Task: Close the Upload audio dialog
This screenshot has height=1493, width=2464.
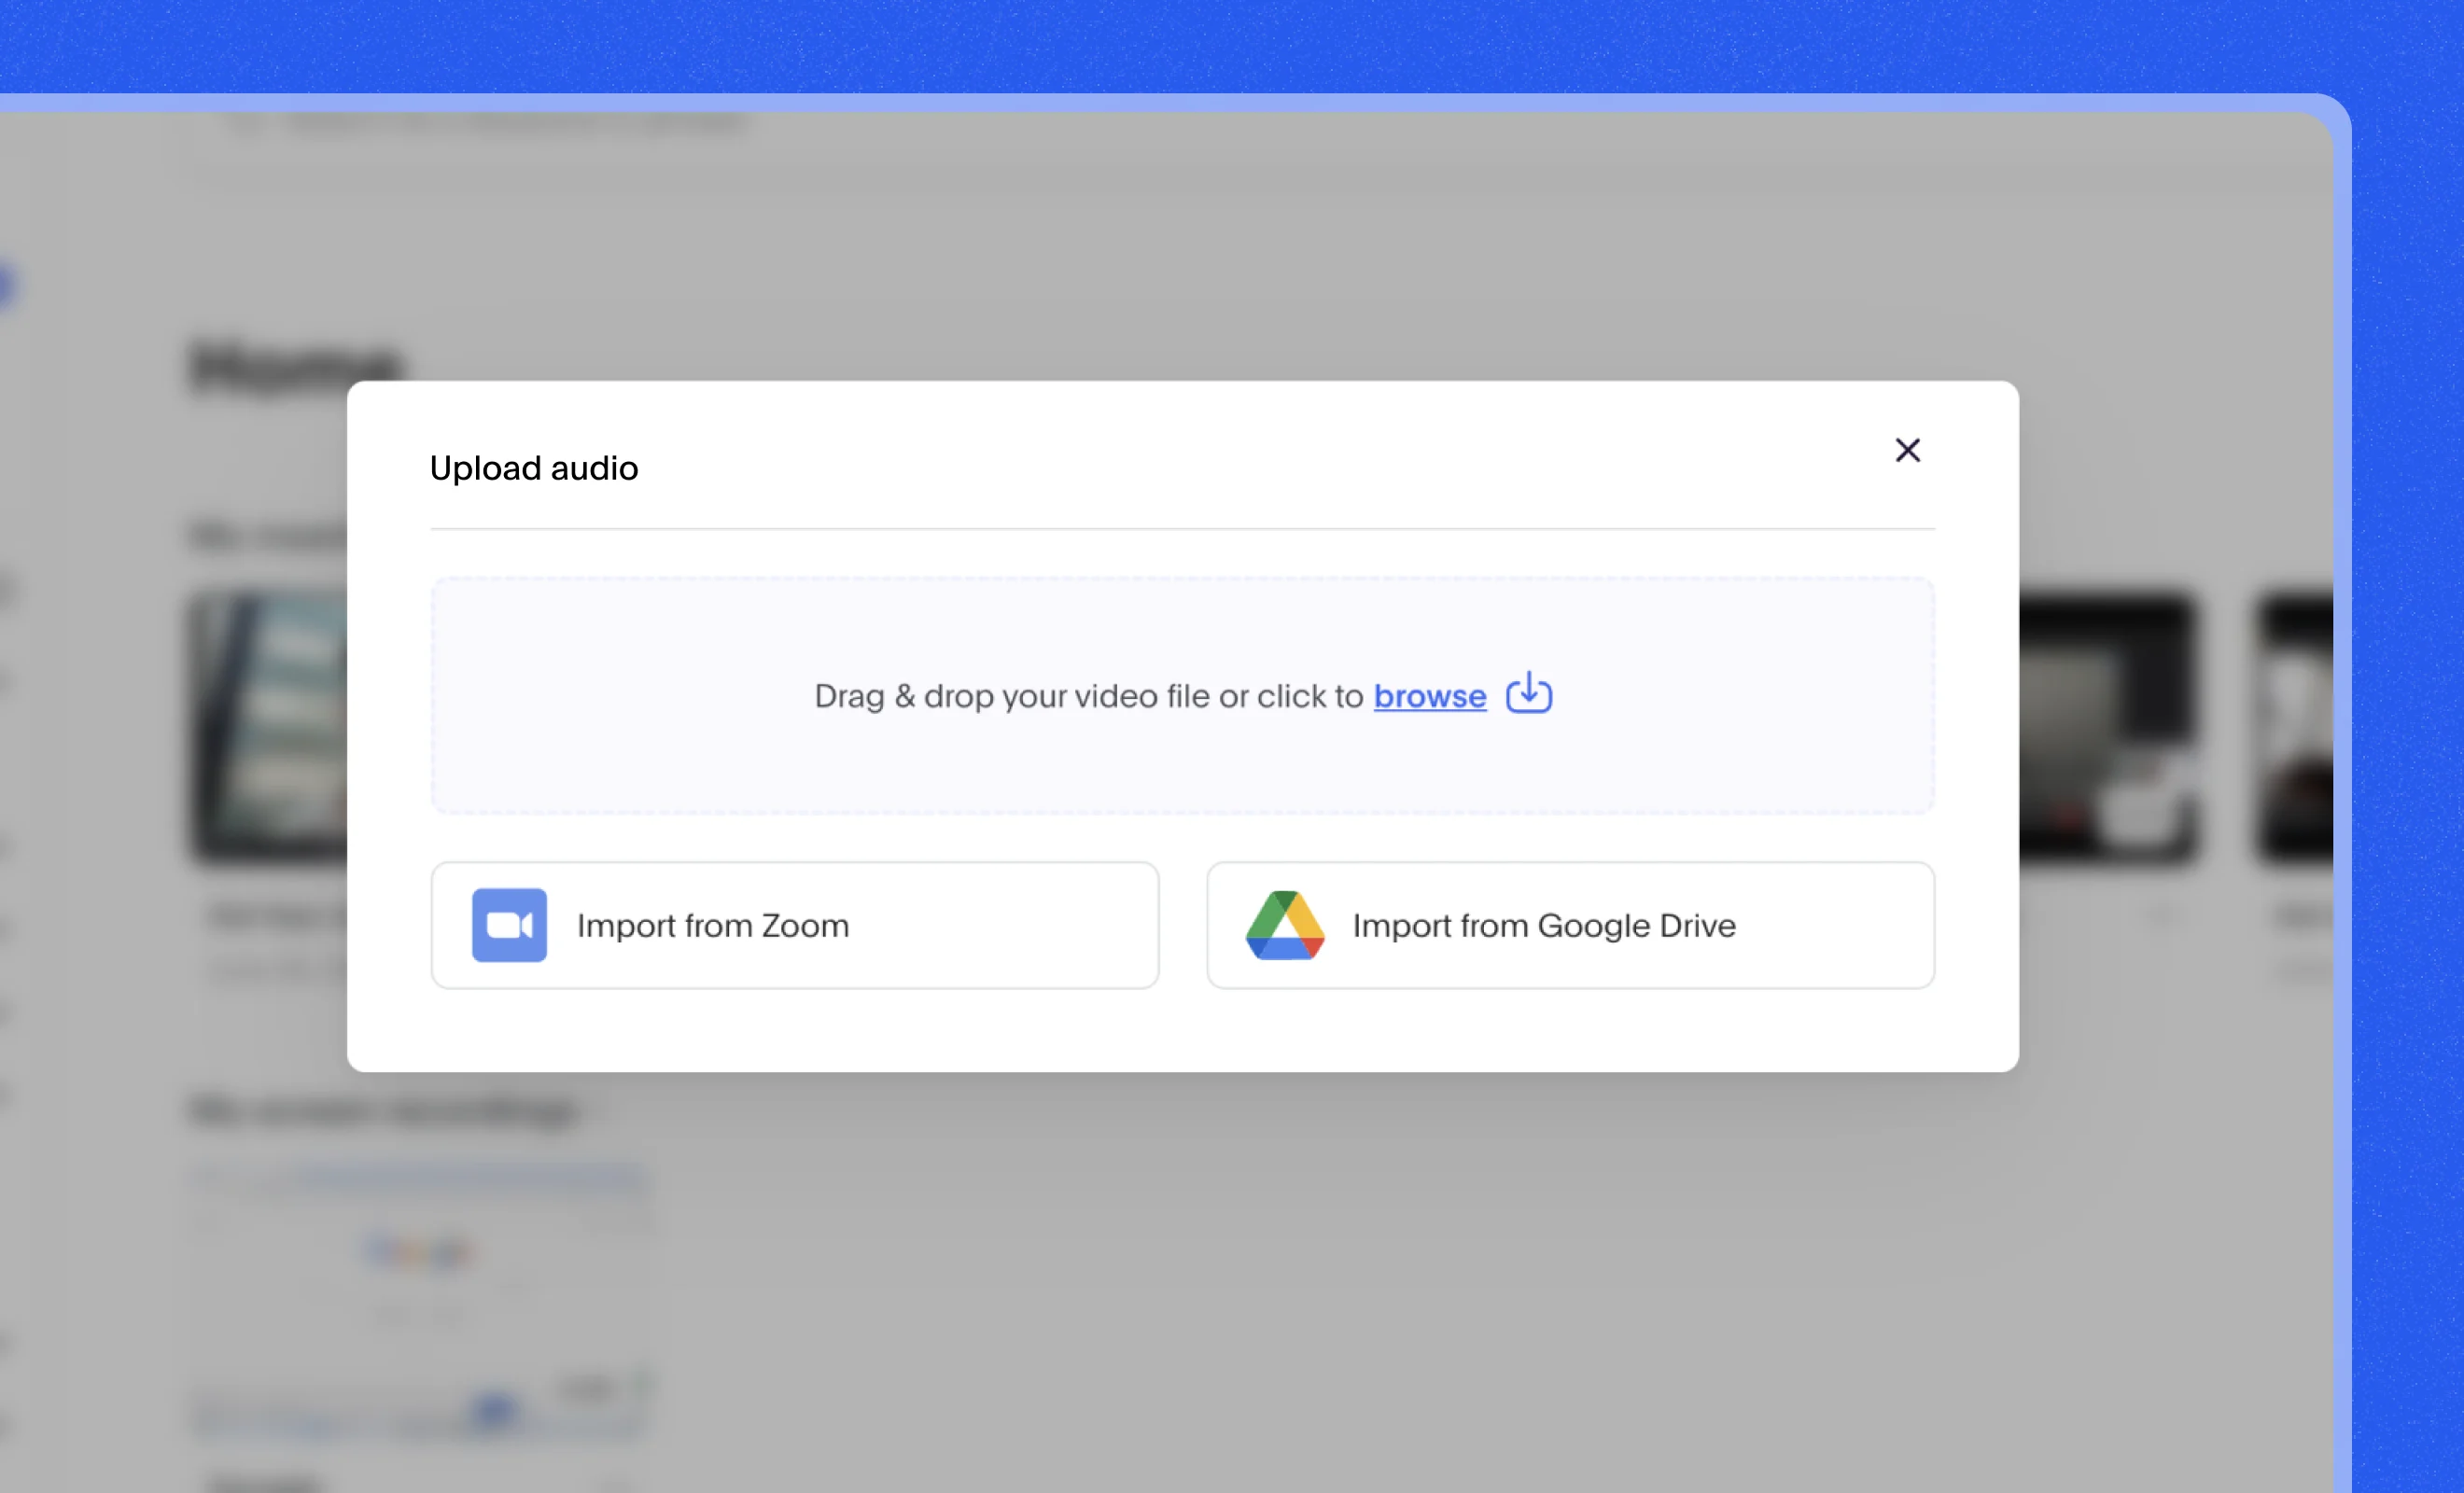Action: click(x=1907, y=451)
